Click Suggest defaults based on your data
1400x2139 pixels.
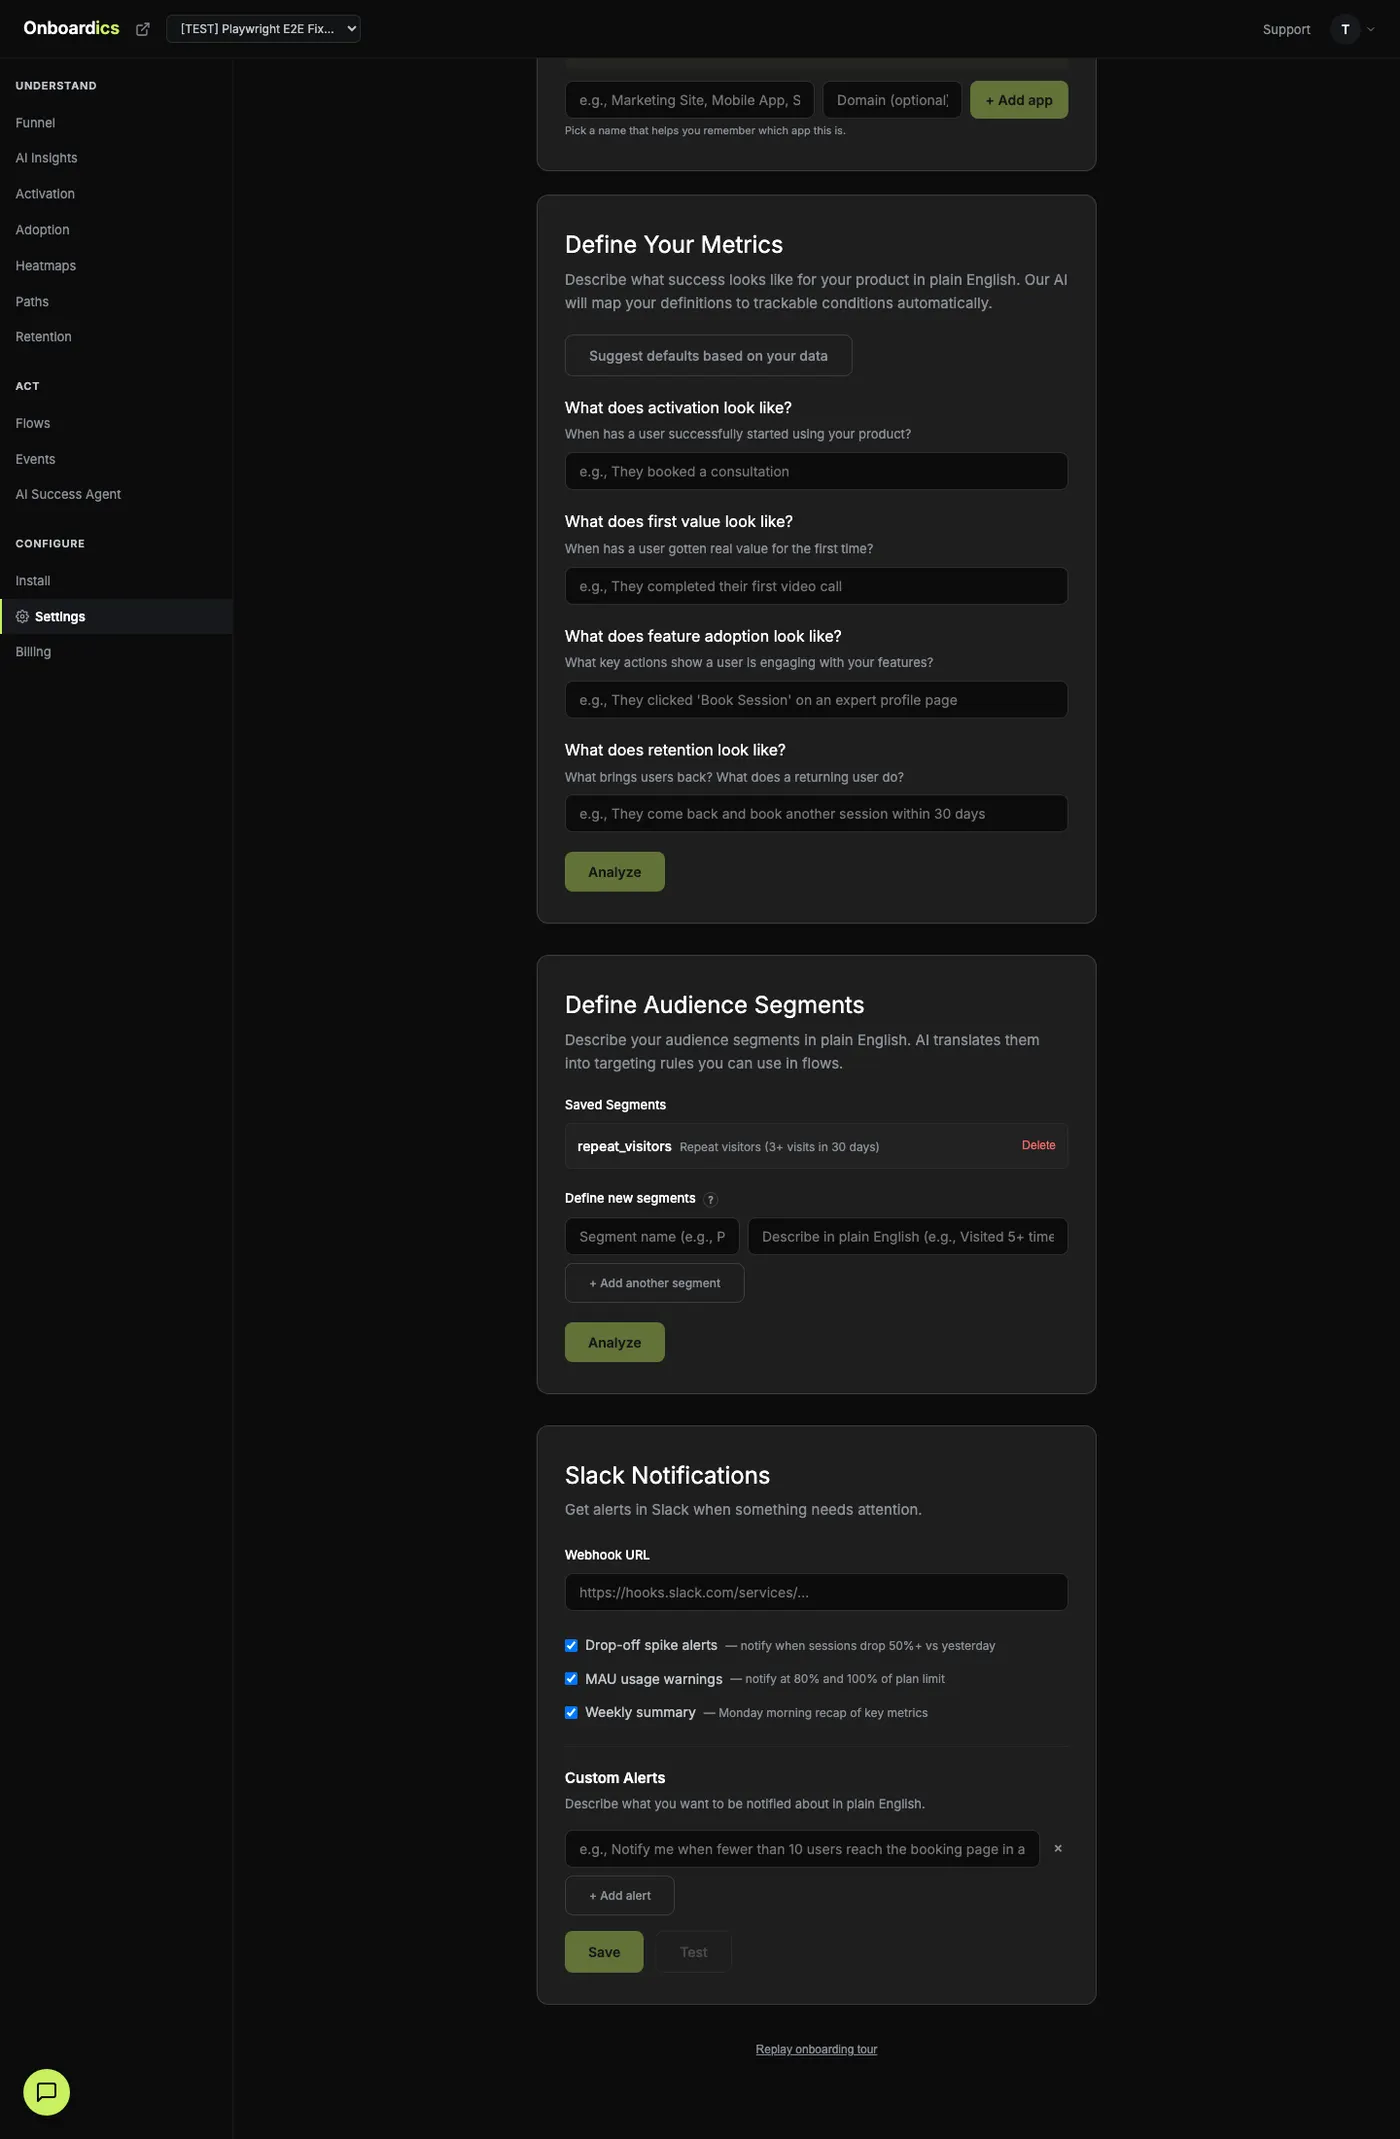click(708, 356)
